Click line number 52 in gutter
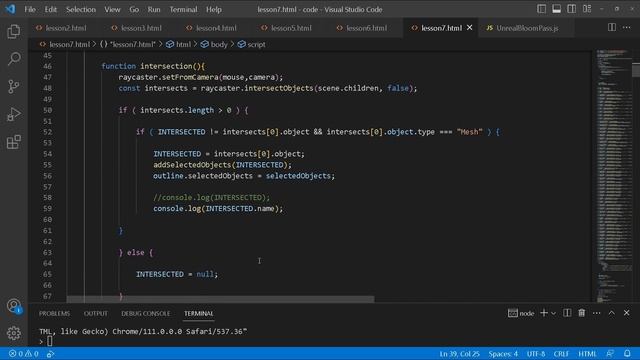Screen dimensions: 640x360 click(x=47, y=132)
